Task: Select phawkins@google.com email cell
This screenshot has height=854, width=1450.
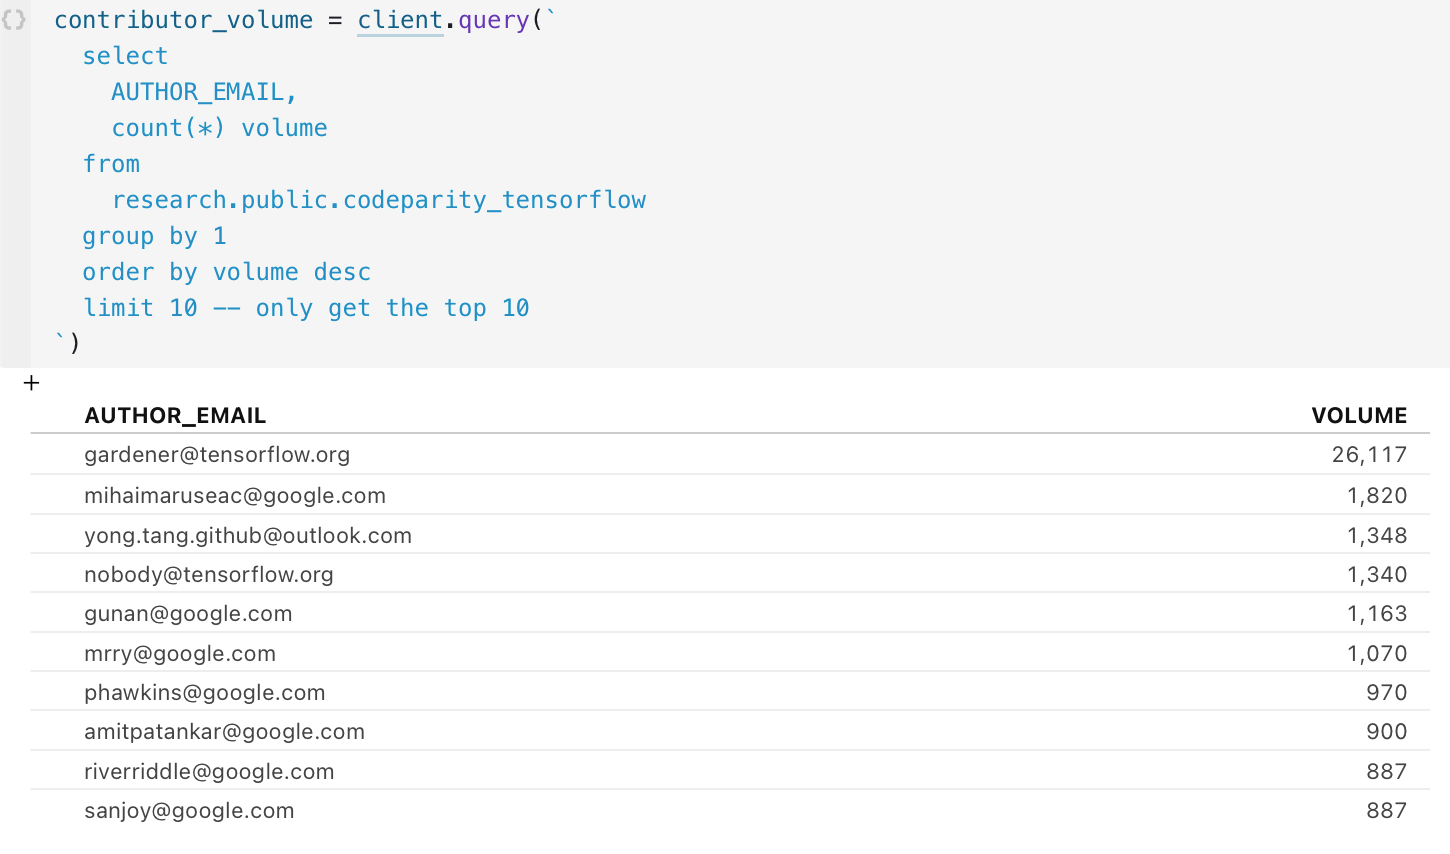Action: click(205, 692)
